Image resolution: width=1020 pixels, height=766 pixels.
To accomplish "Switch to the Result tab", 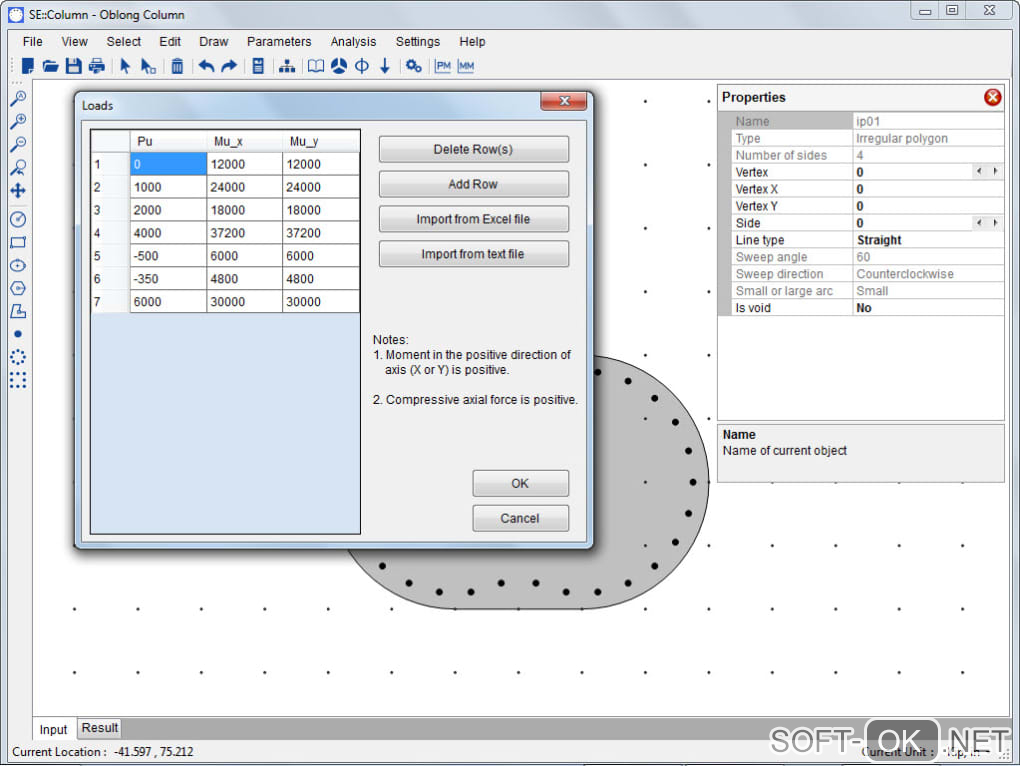I will (99, 728).
